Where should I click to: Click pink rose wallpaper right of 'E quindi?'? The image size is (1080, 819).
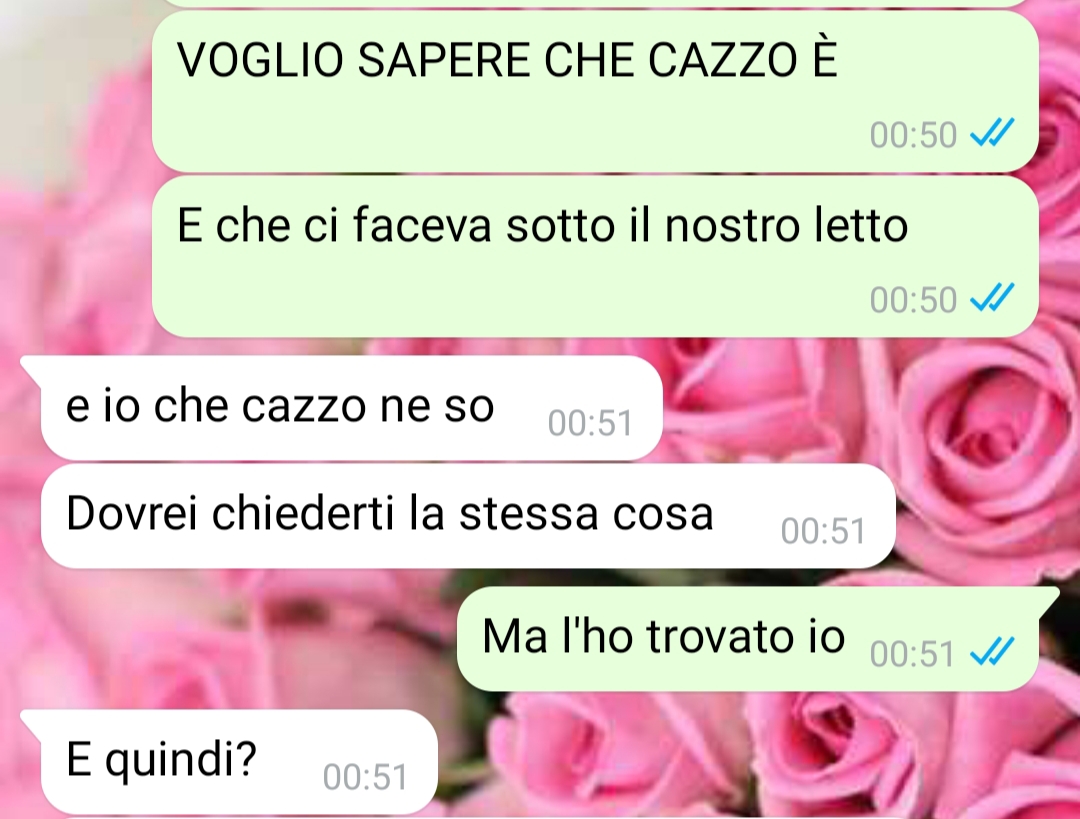click(689, 758)
